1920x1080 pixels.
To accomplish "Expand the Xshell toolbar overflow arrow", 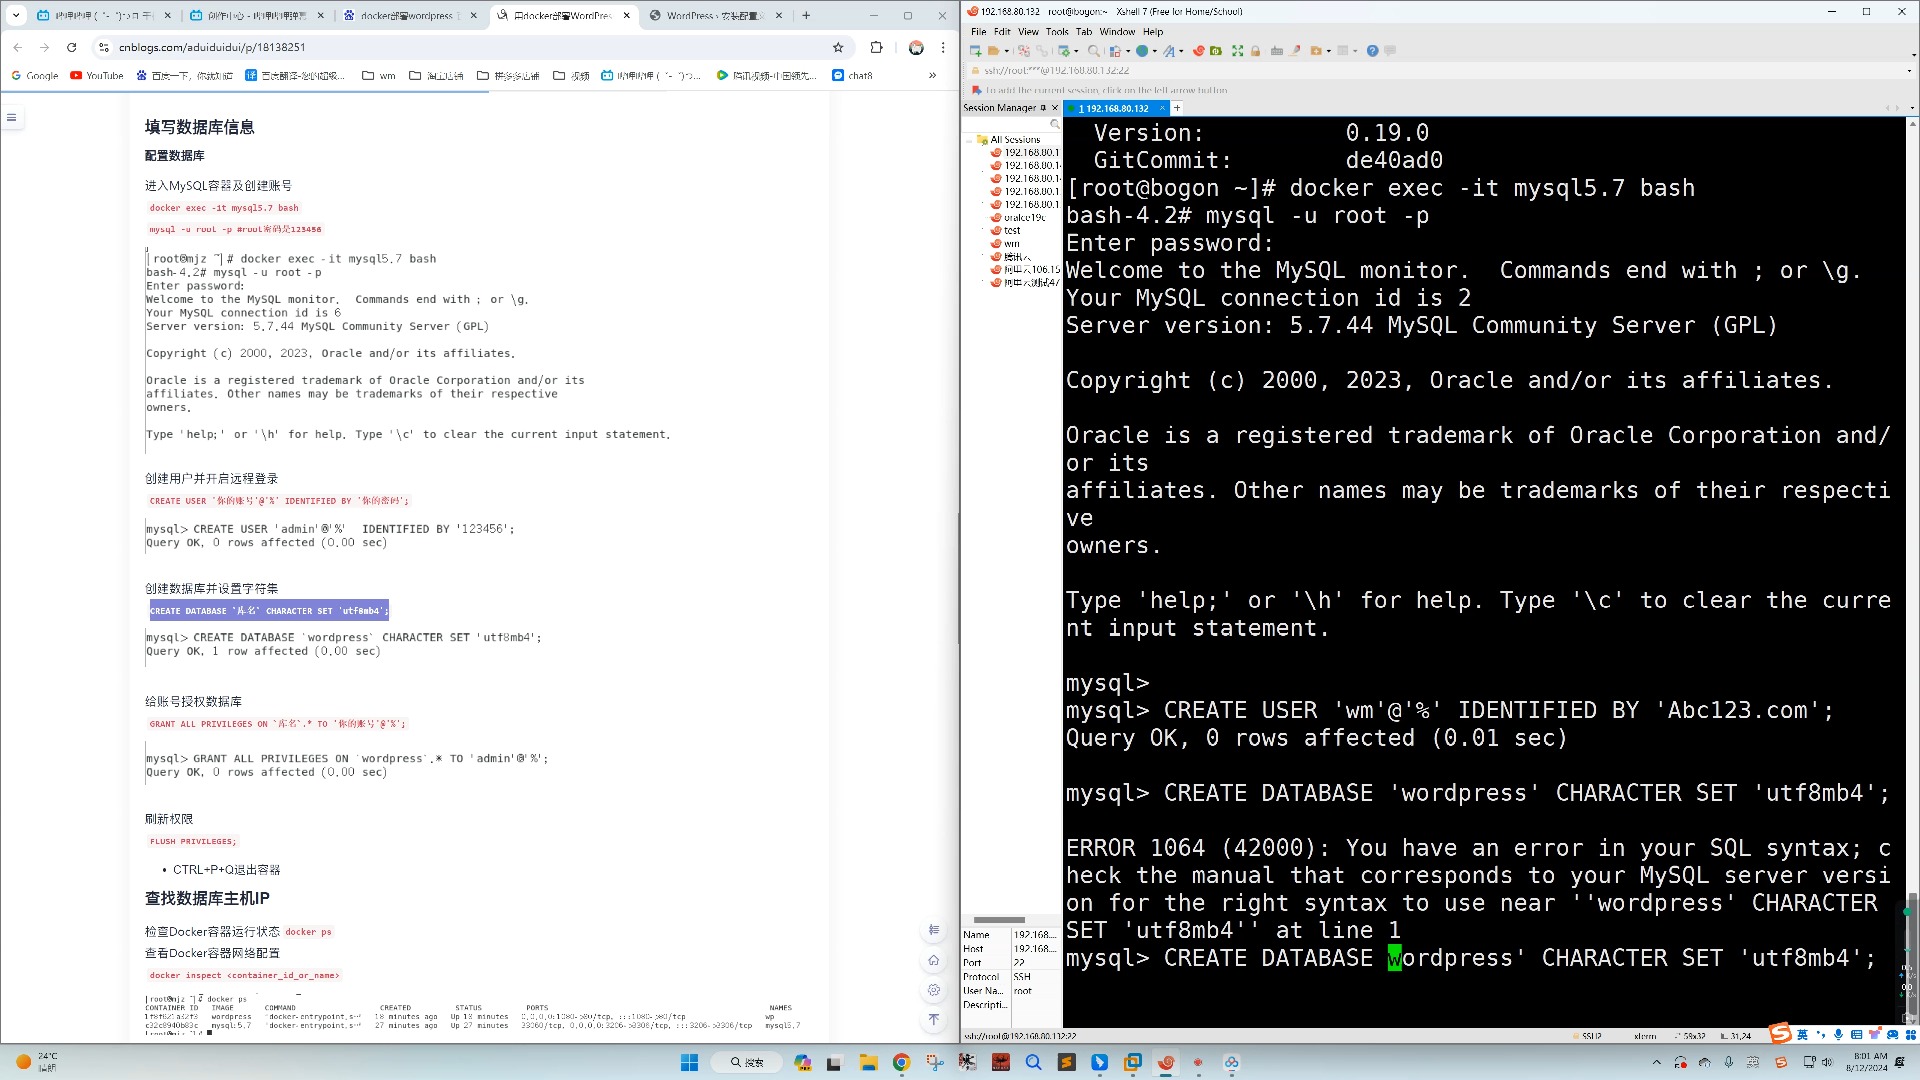I will tap(1913, 54).
